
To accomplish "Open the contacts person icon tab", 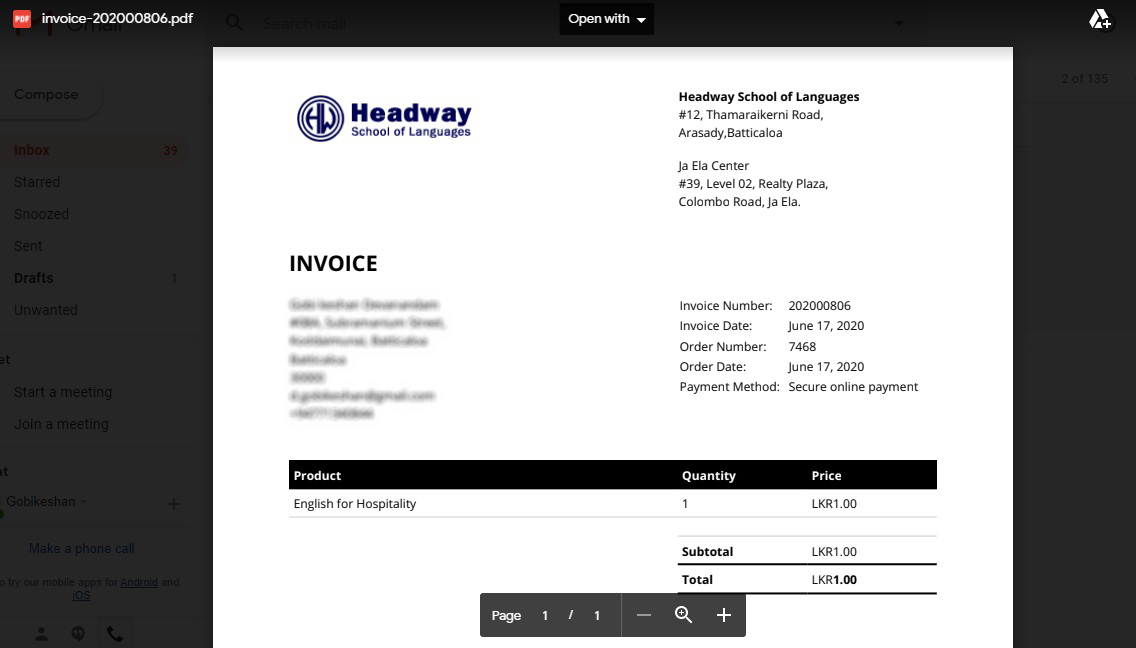I will [x=41, y=634].
